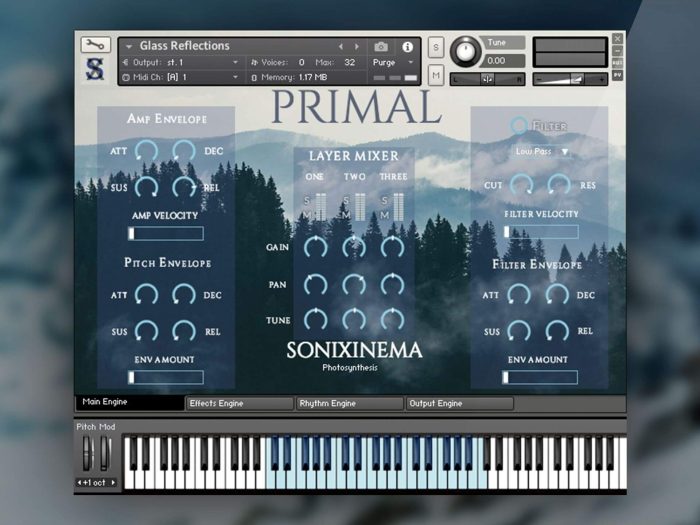The image size is (700, 525).
Task: Click the output volume slider in the header
Action: 570,79
